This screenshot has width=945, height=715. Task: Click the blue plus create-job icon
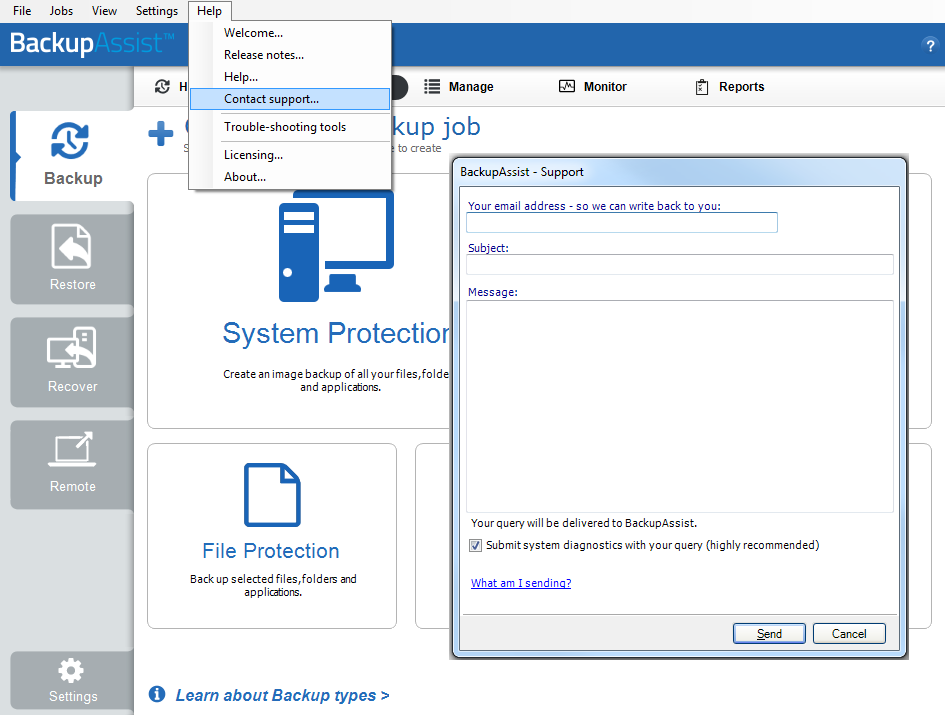click(161, 133)
